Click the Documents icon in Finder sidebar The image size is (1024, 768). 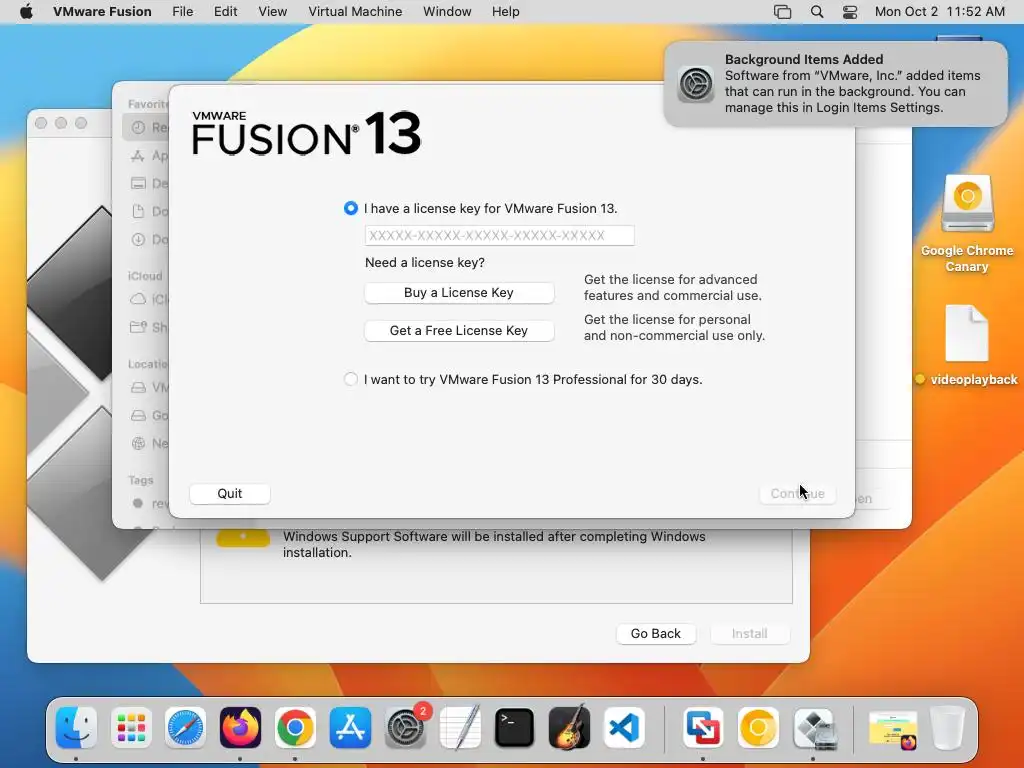pyautogui.click(x=138, y=211)
